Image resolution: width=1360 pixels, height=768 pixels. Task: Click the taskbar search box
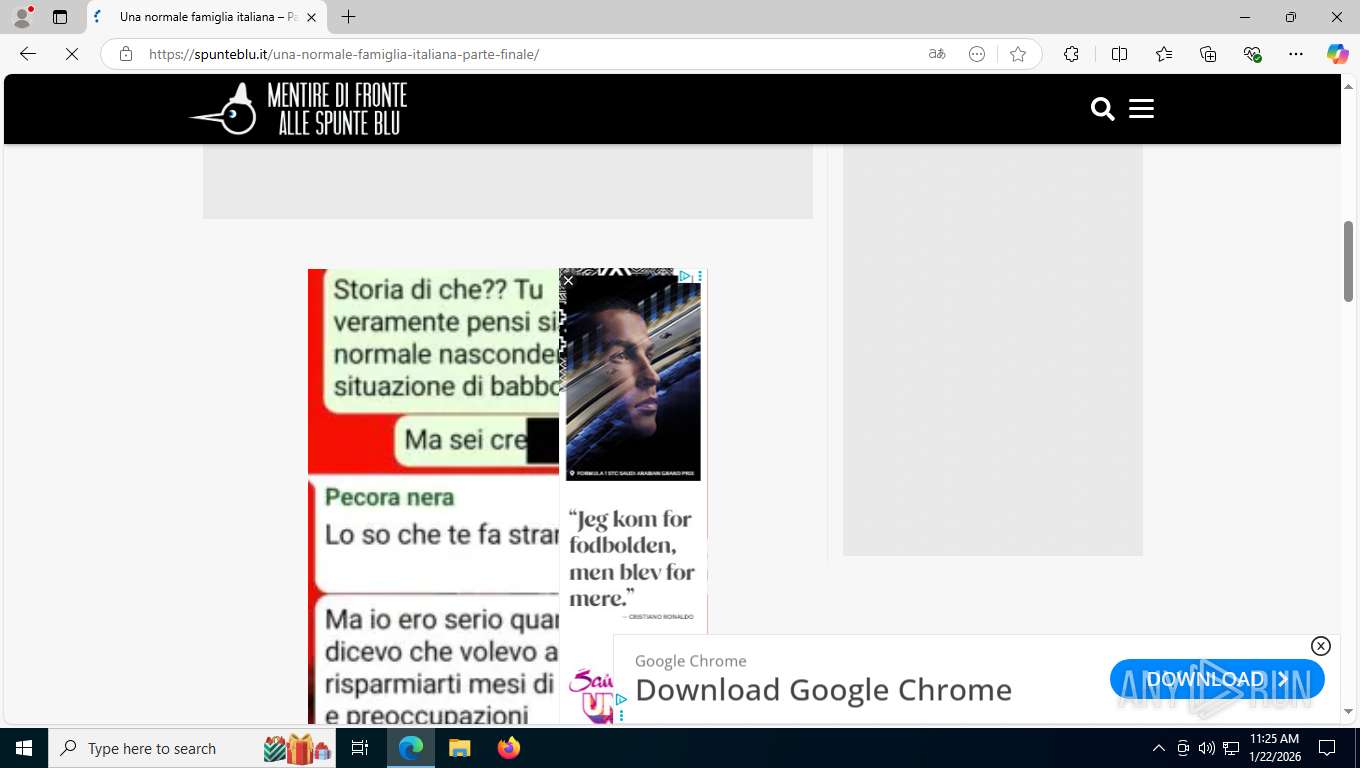pos(193,748)
